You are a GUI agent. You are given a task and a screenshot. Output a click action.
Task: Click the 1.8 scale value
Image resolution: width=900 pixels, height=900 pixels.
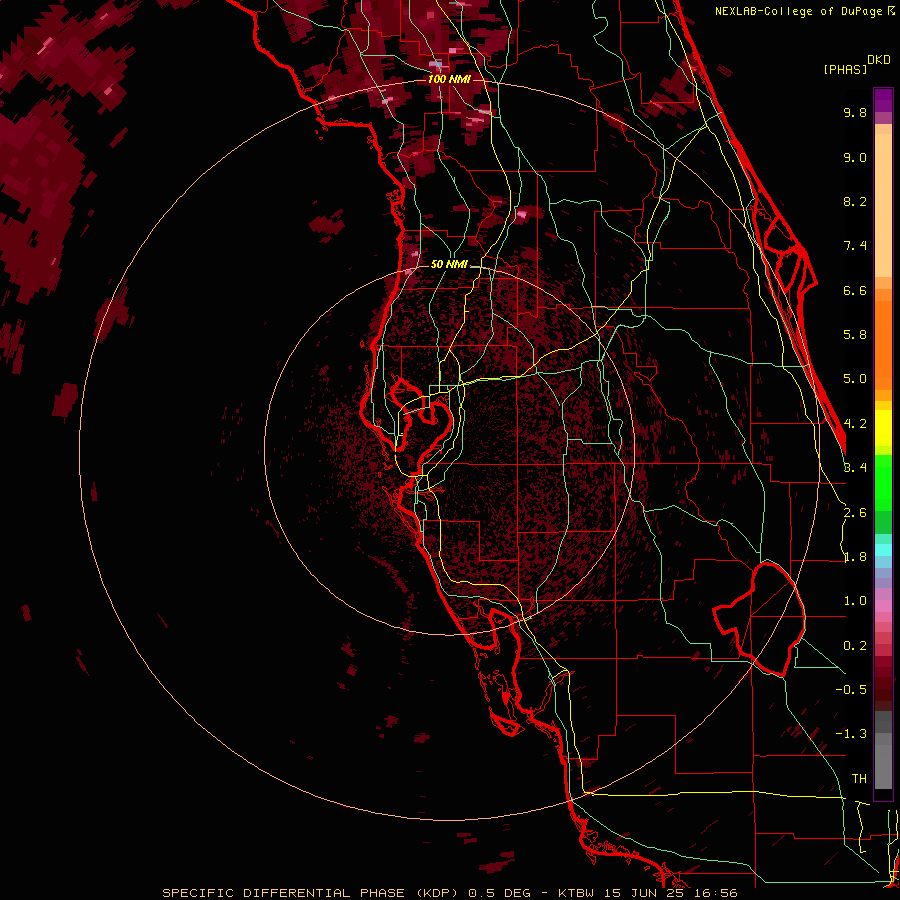coord(855,557)
